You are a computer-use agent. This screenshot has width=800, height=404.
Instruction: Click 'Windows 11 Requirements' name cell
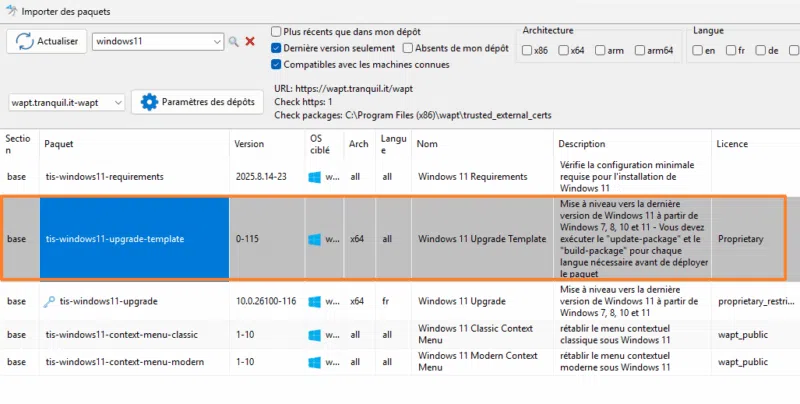pyautogui.click(x=472, y=177)
